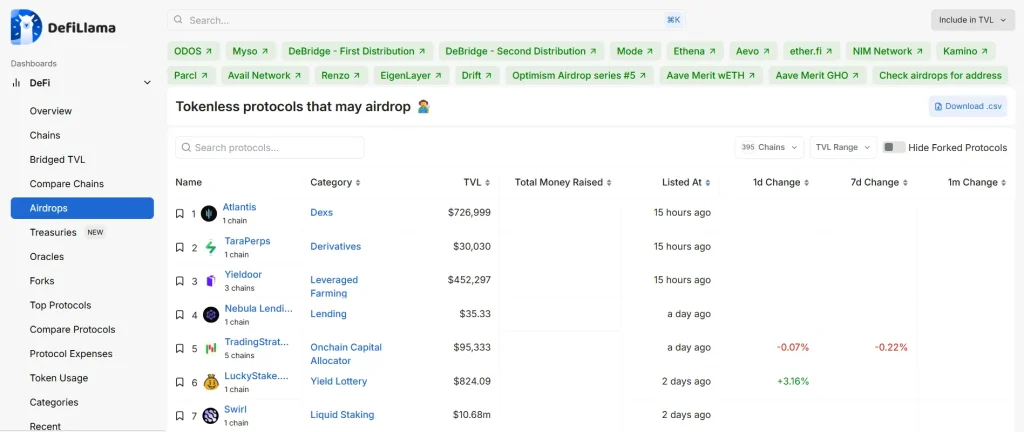Click the $10.68m TVL value

click(x=472, y=415)
